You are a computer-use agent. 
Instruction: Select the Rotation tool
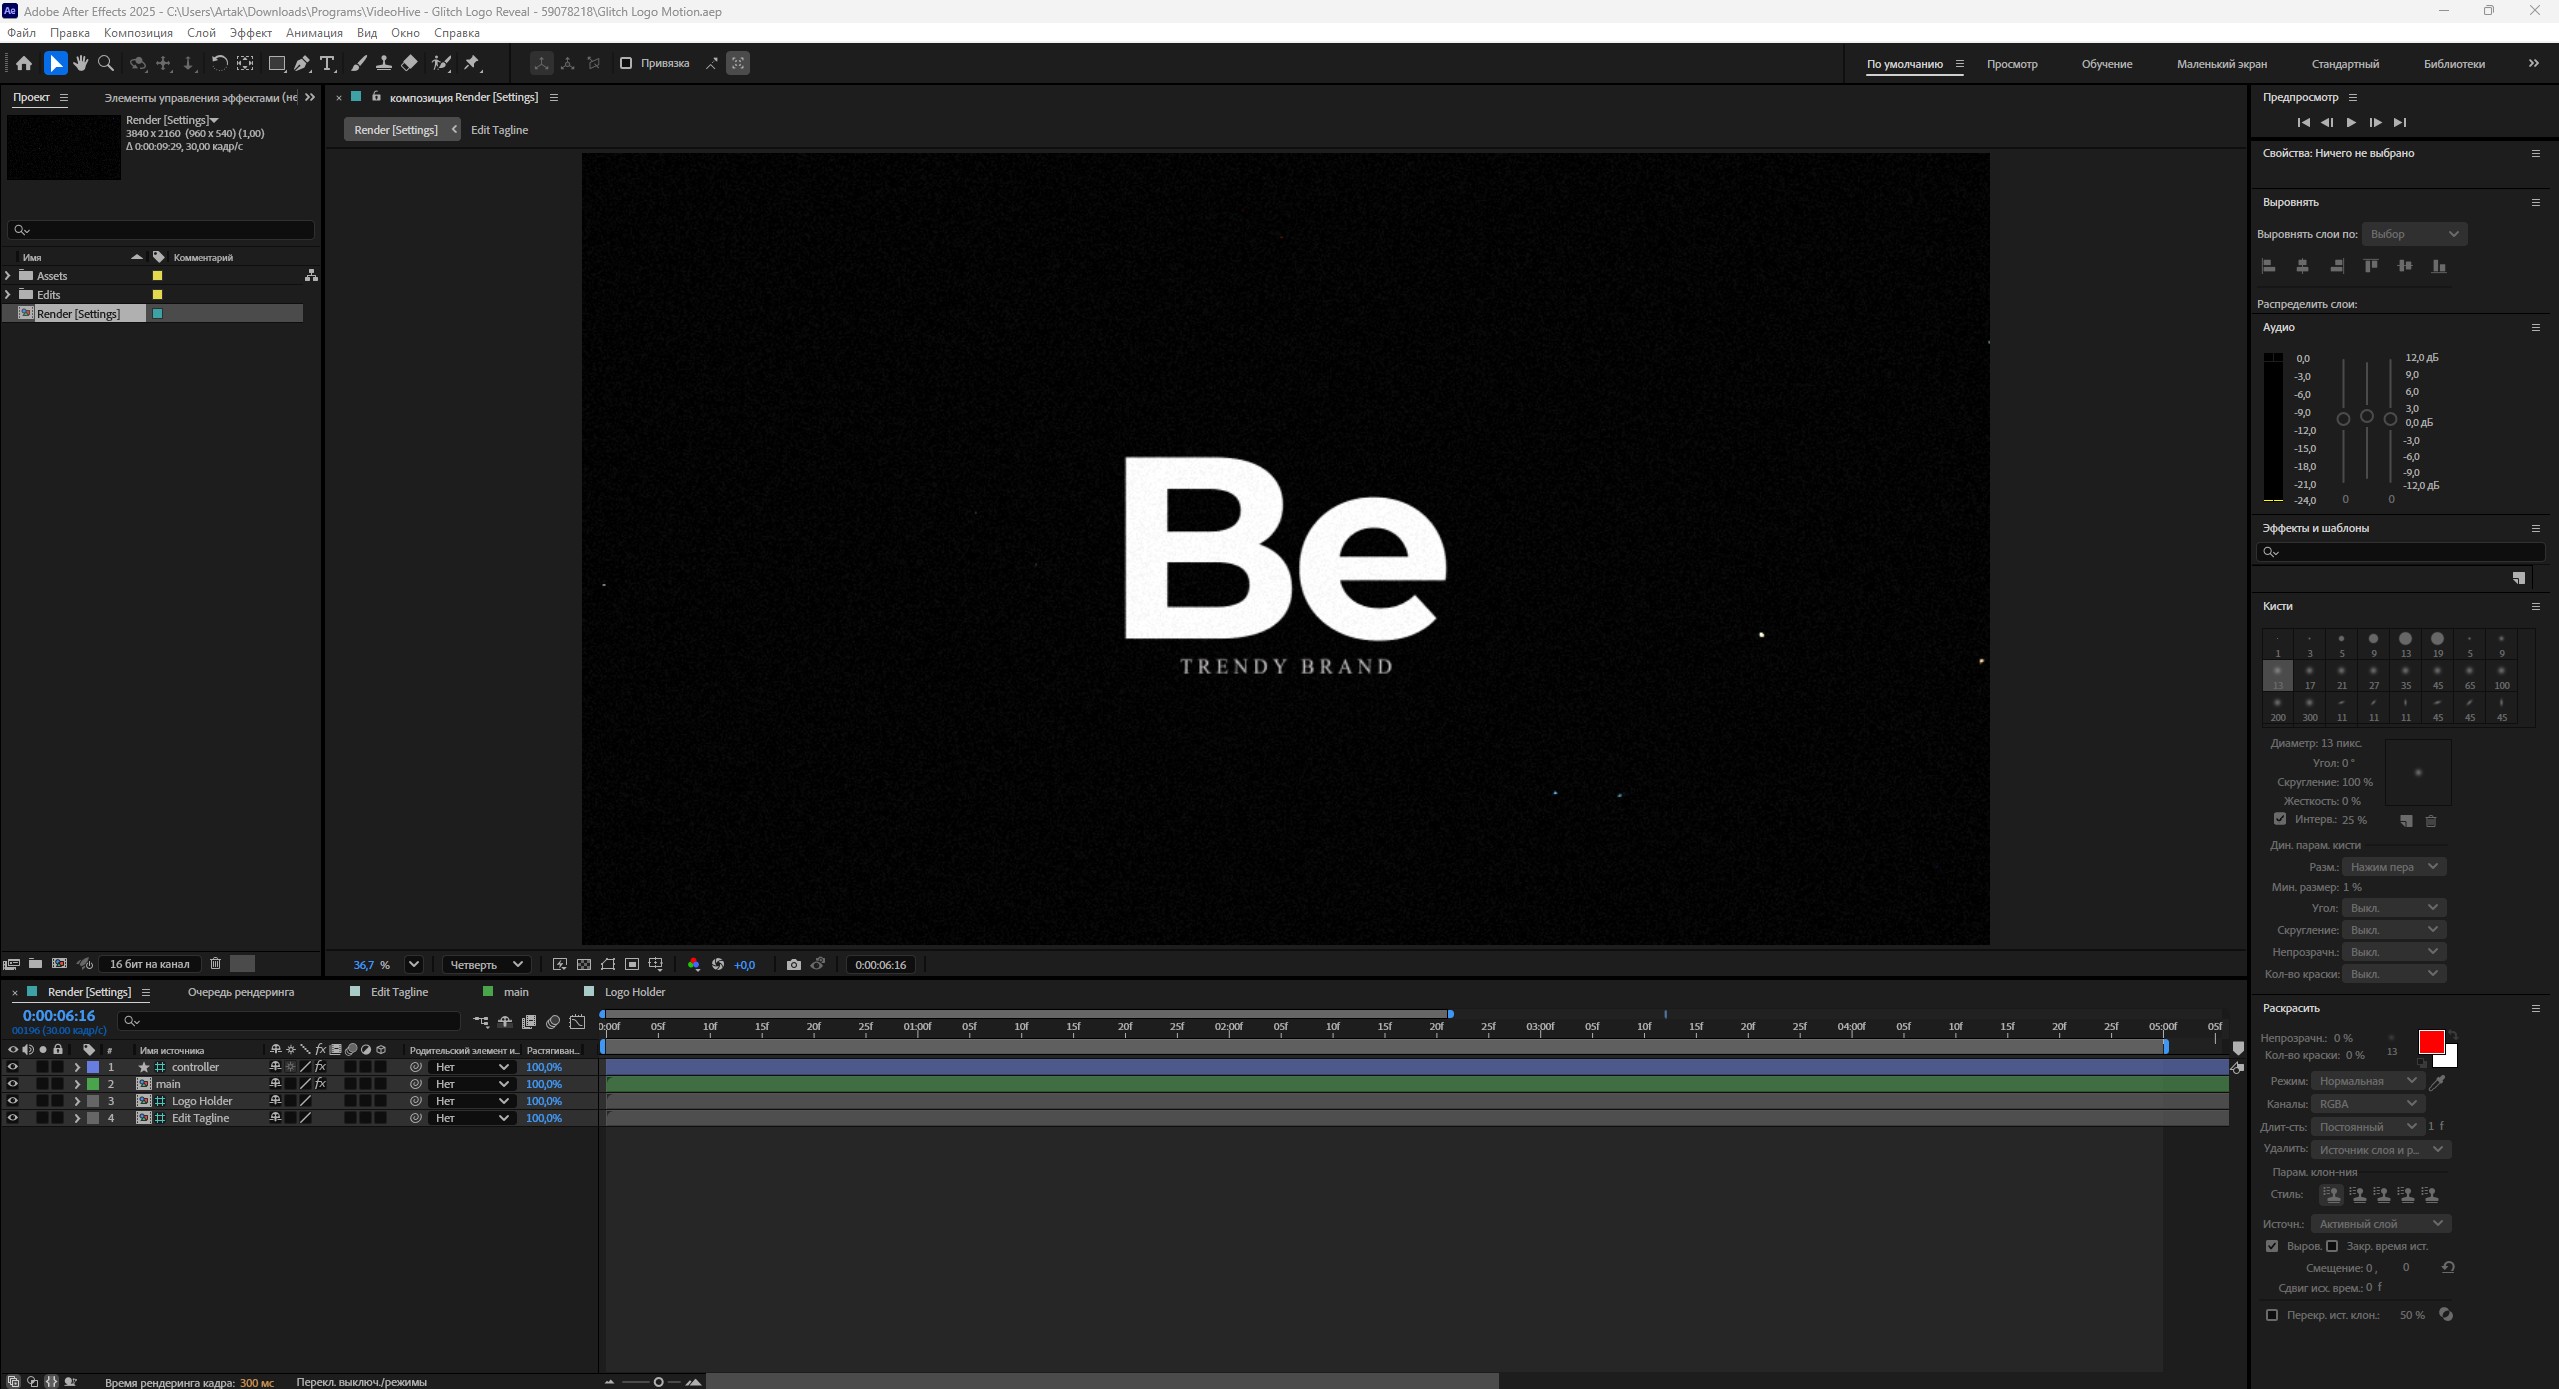coord(218,63)
